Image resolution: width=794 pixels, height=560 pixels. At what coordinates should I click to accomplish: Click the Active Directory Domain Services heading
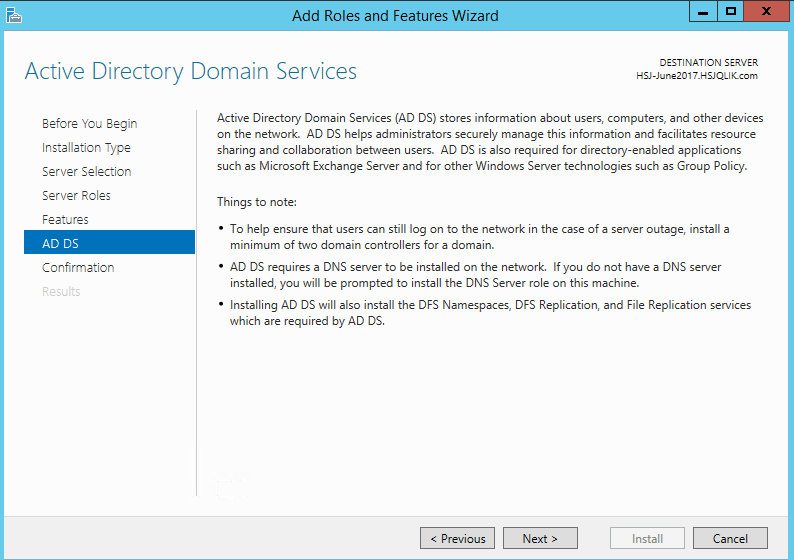click(191, 71)
